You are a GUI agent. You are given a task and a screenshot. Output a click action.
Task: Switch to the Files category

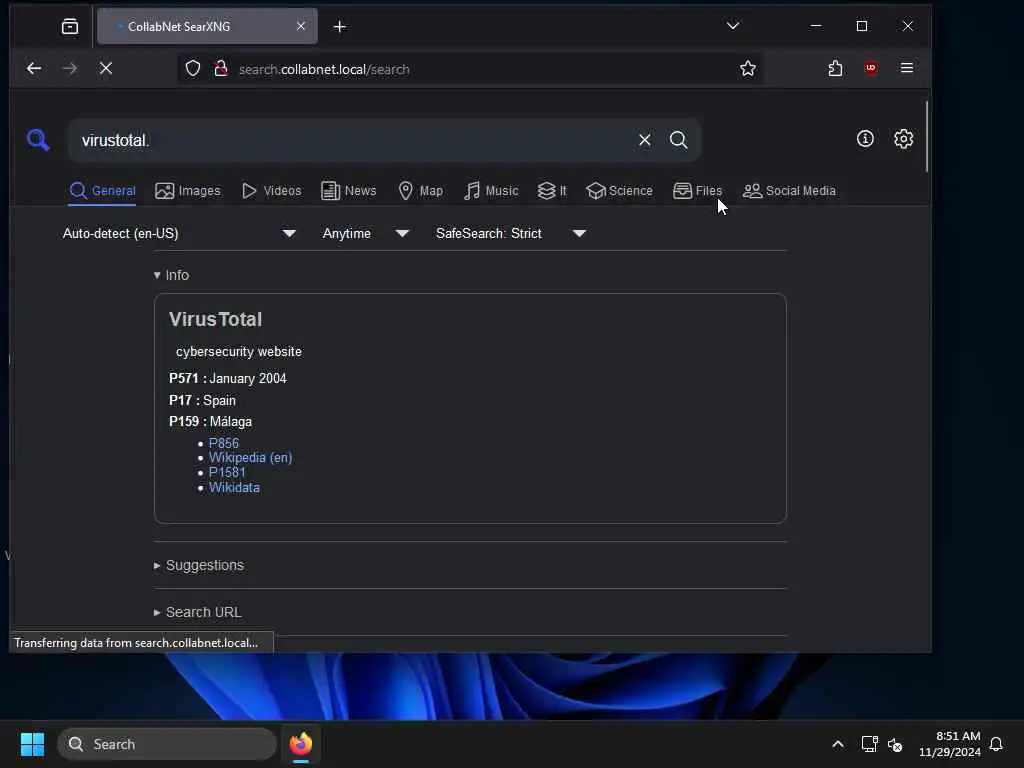click(697, 191)
